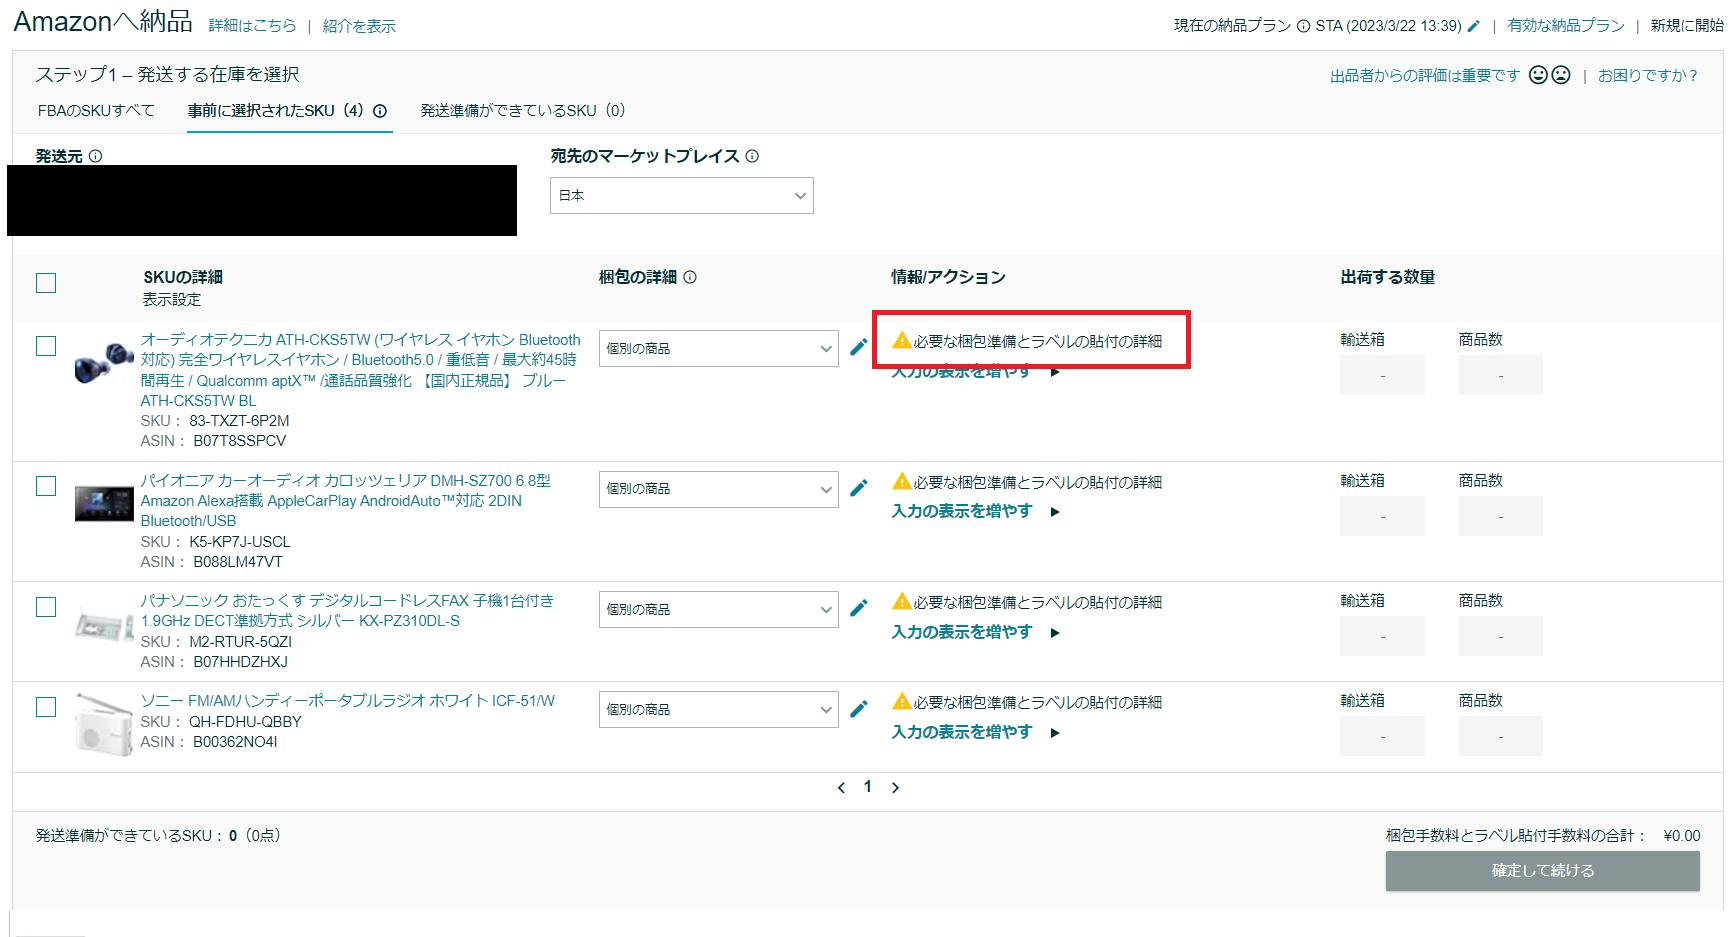
Task: Go to previous page arrow in pagination
Action: tap(841, 788)
